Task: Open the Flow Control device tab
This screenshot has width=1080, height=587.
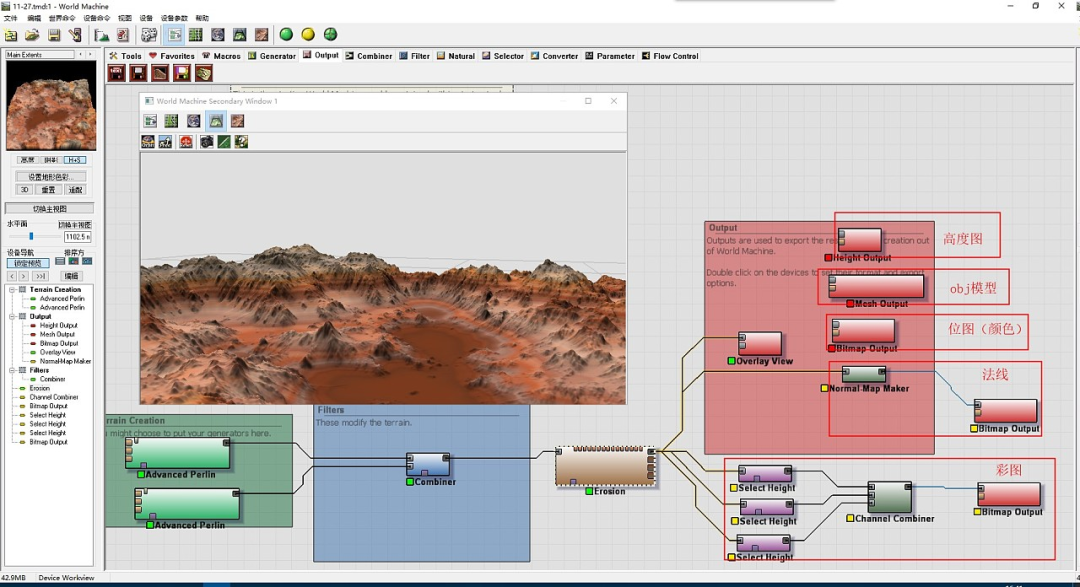Action: pyautogui.click(x=669, y=56)
